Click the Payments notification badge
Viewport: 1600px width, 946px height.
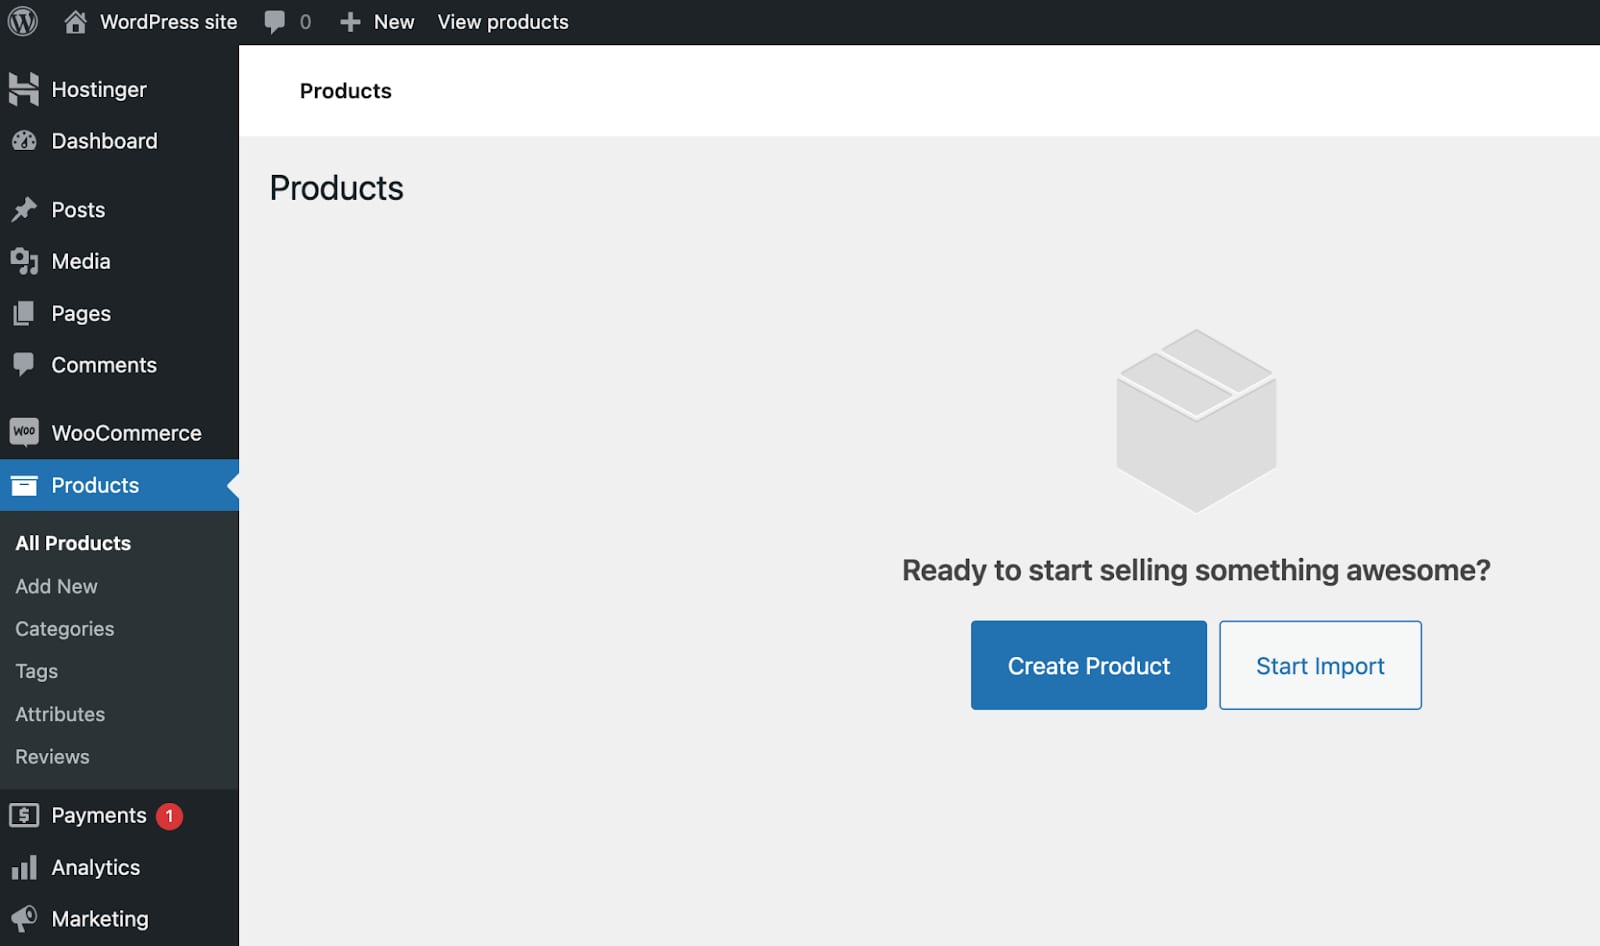169,815
